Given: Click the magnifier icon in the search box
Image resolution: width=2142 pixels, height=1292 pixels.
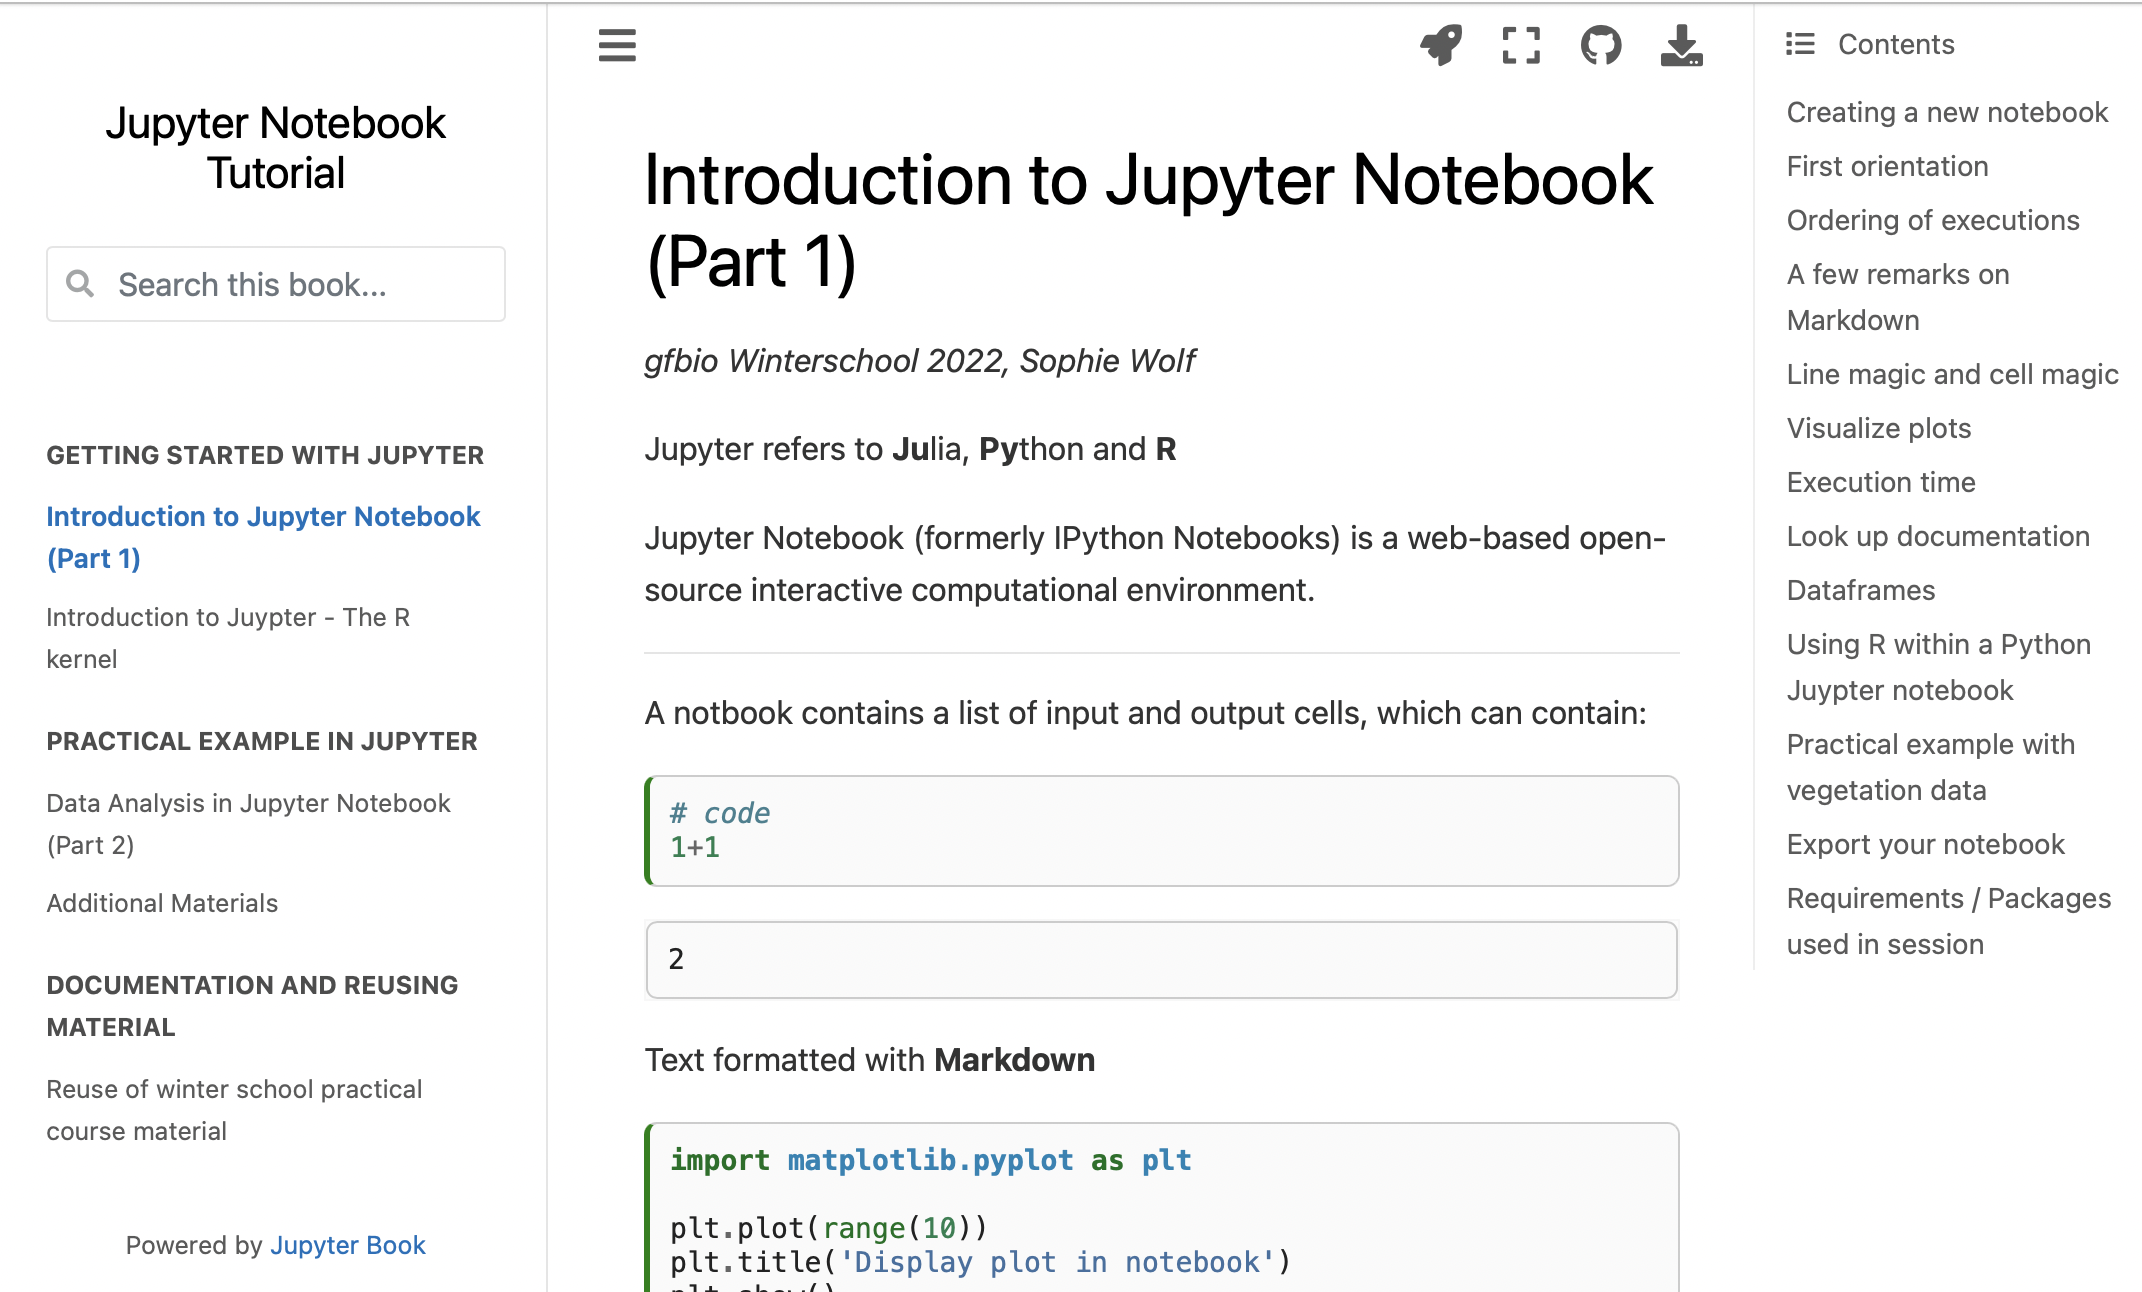Looking at the screenshot, I should pos(80,284).
